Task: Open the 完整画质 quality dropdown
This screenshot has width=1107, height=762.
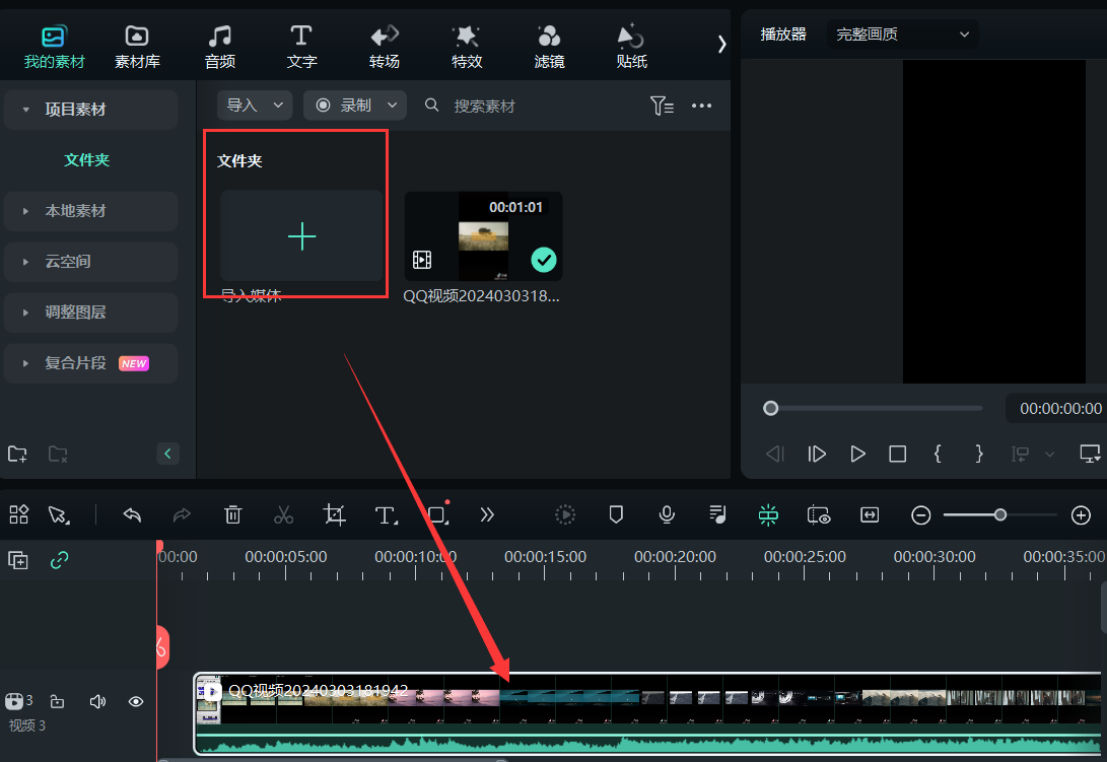Action: [902, 34]
